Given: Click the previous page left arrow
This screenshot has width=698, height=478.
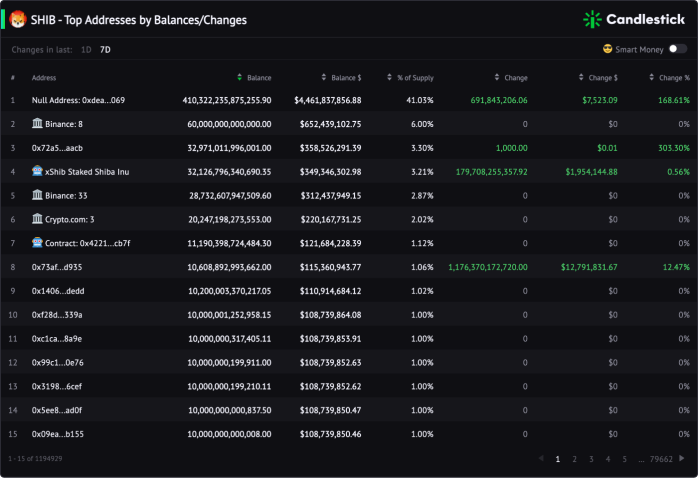Looking at the screenshot, I should click(x=541, y=458).
